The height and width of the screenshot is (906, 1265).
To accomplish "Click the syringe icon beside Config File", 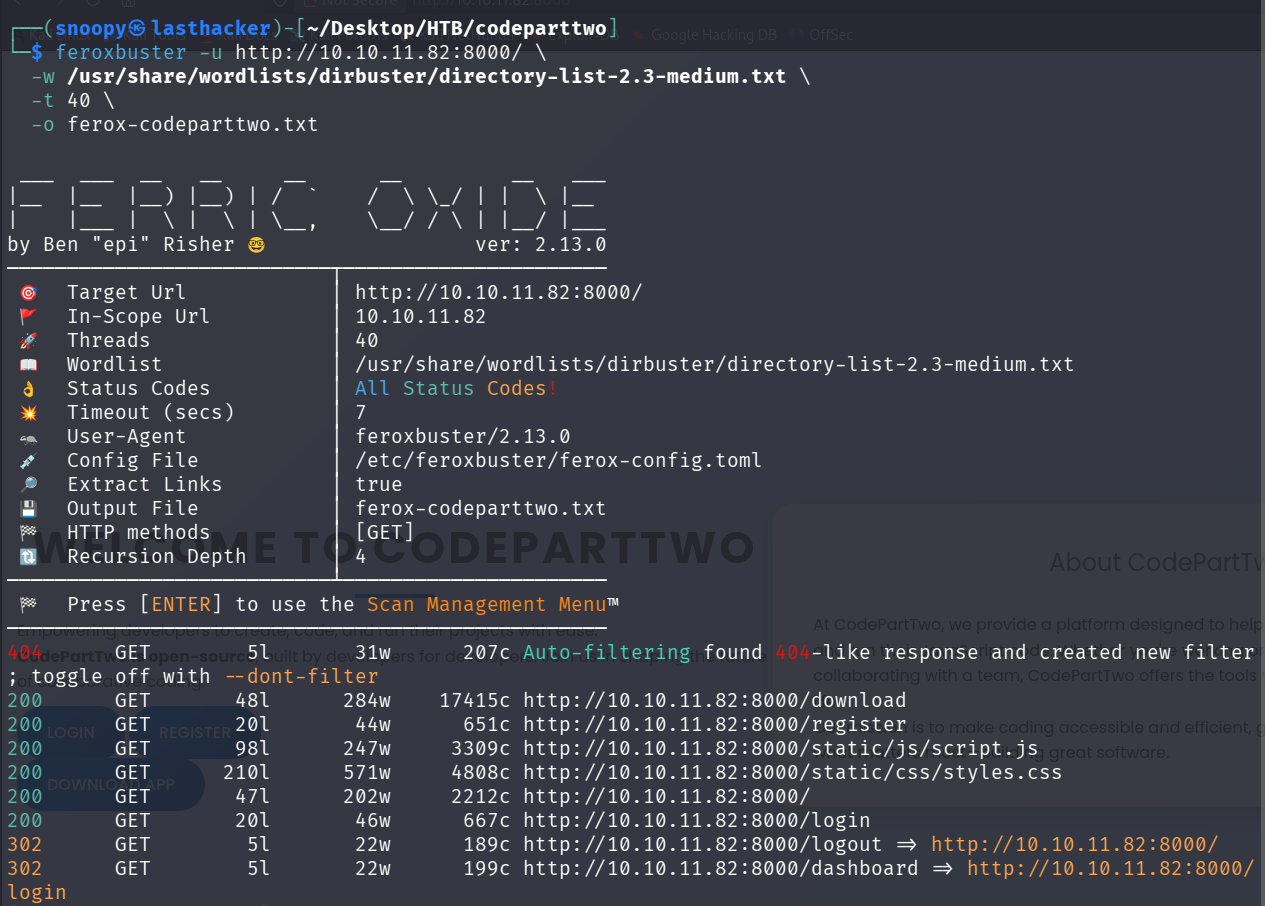I will 28,461.
